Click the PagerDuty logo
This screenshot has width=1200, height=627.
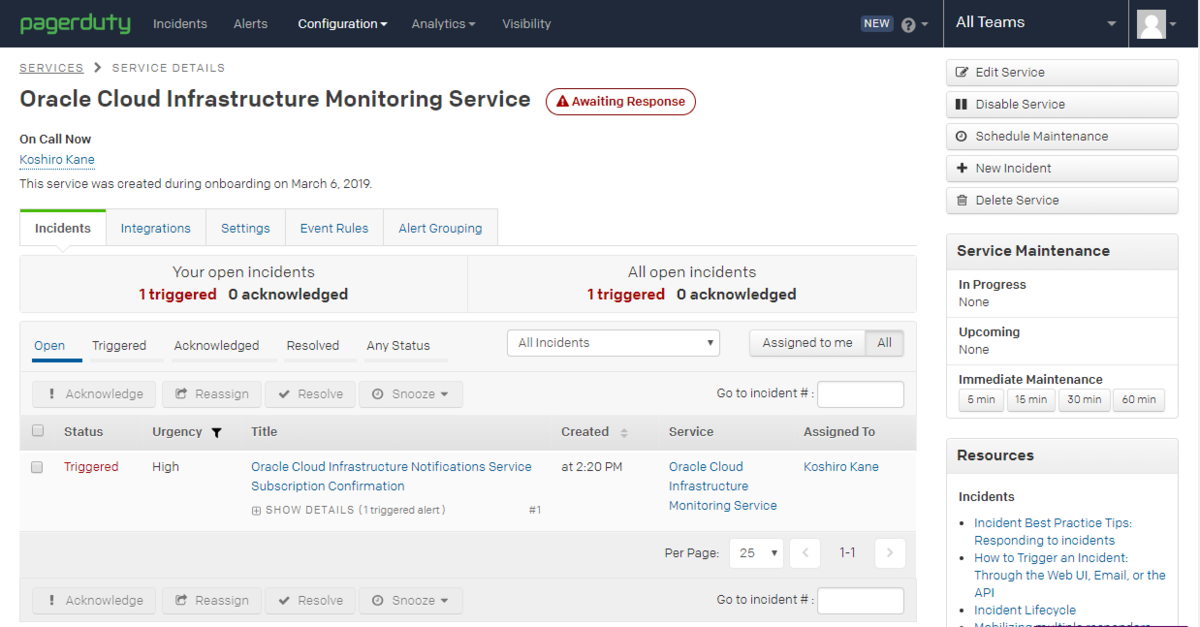75,23
